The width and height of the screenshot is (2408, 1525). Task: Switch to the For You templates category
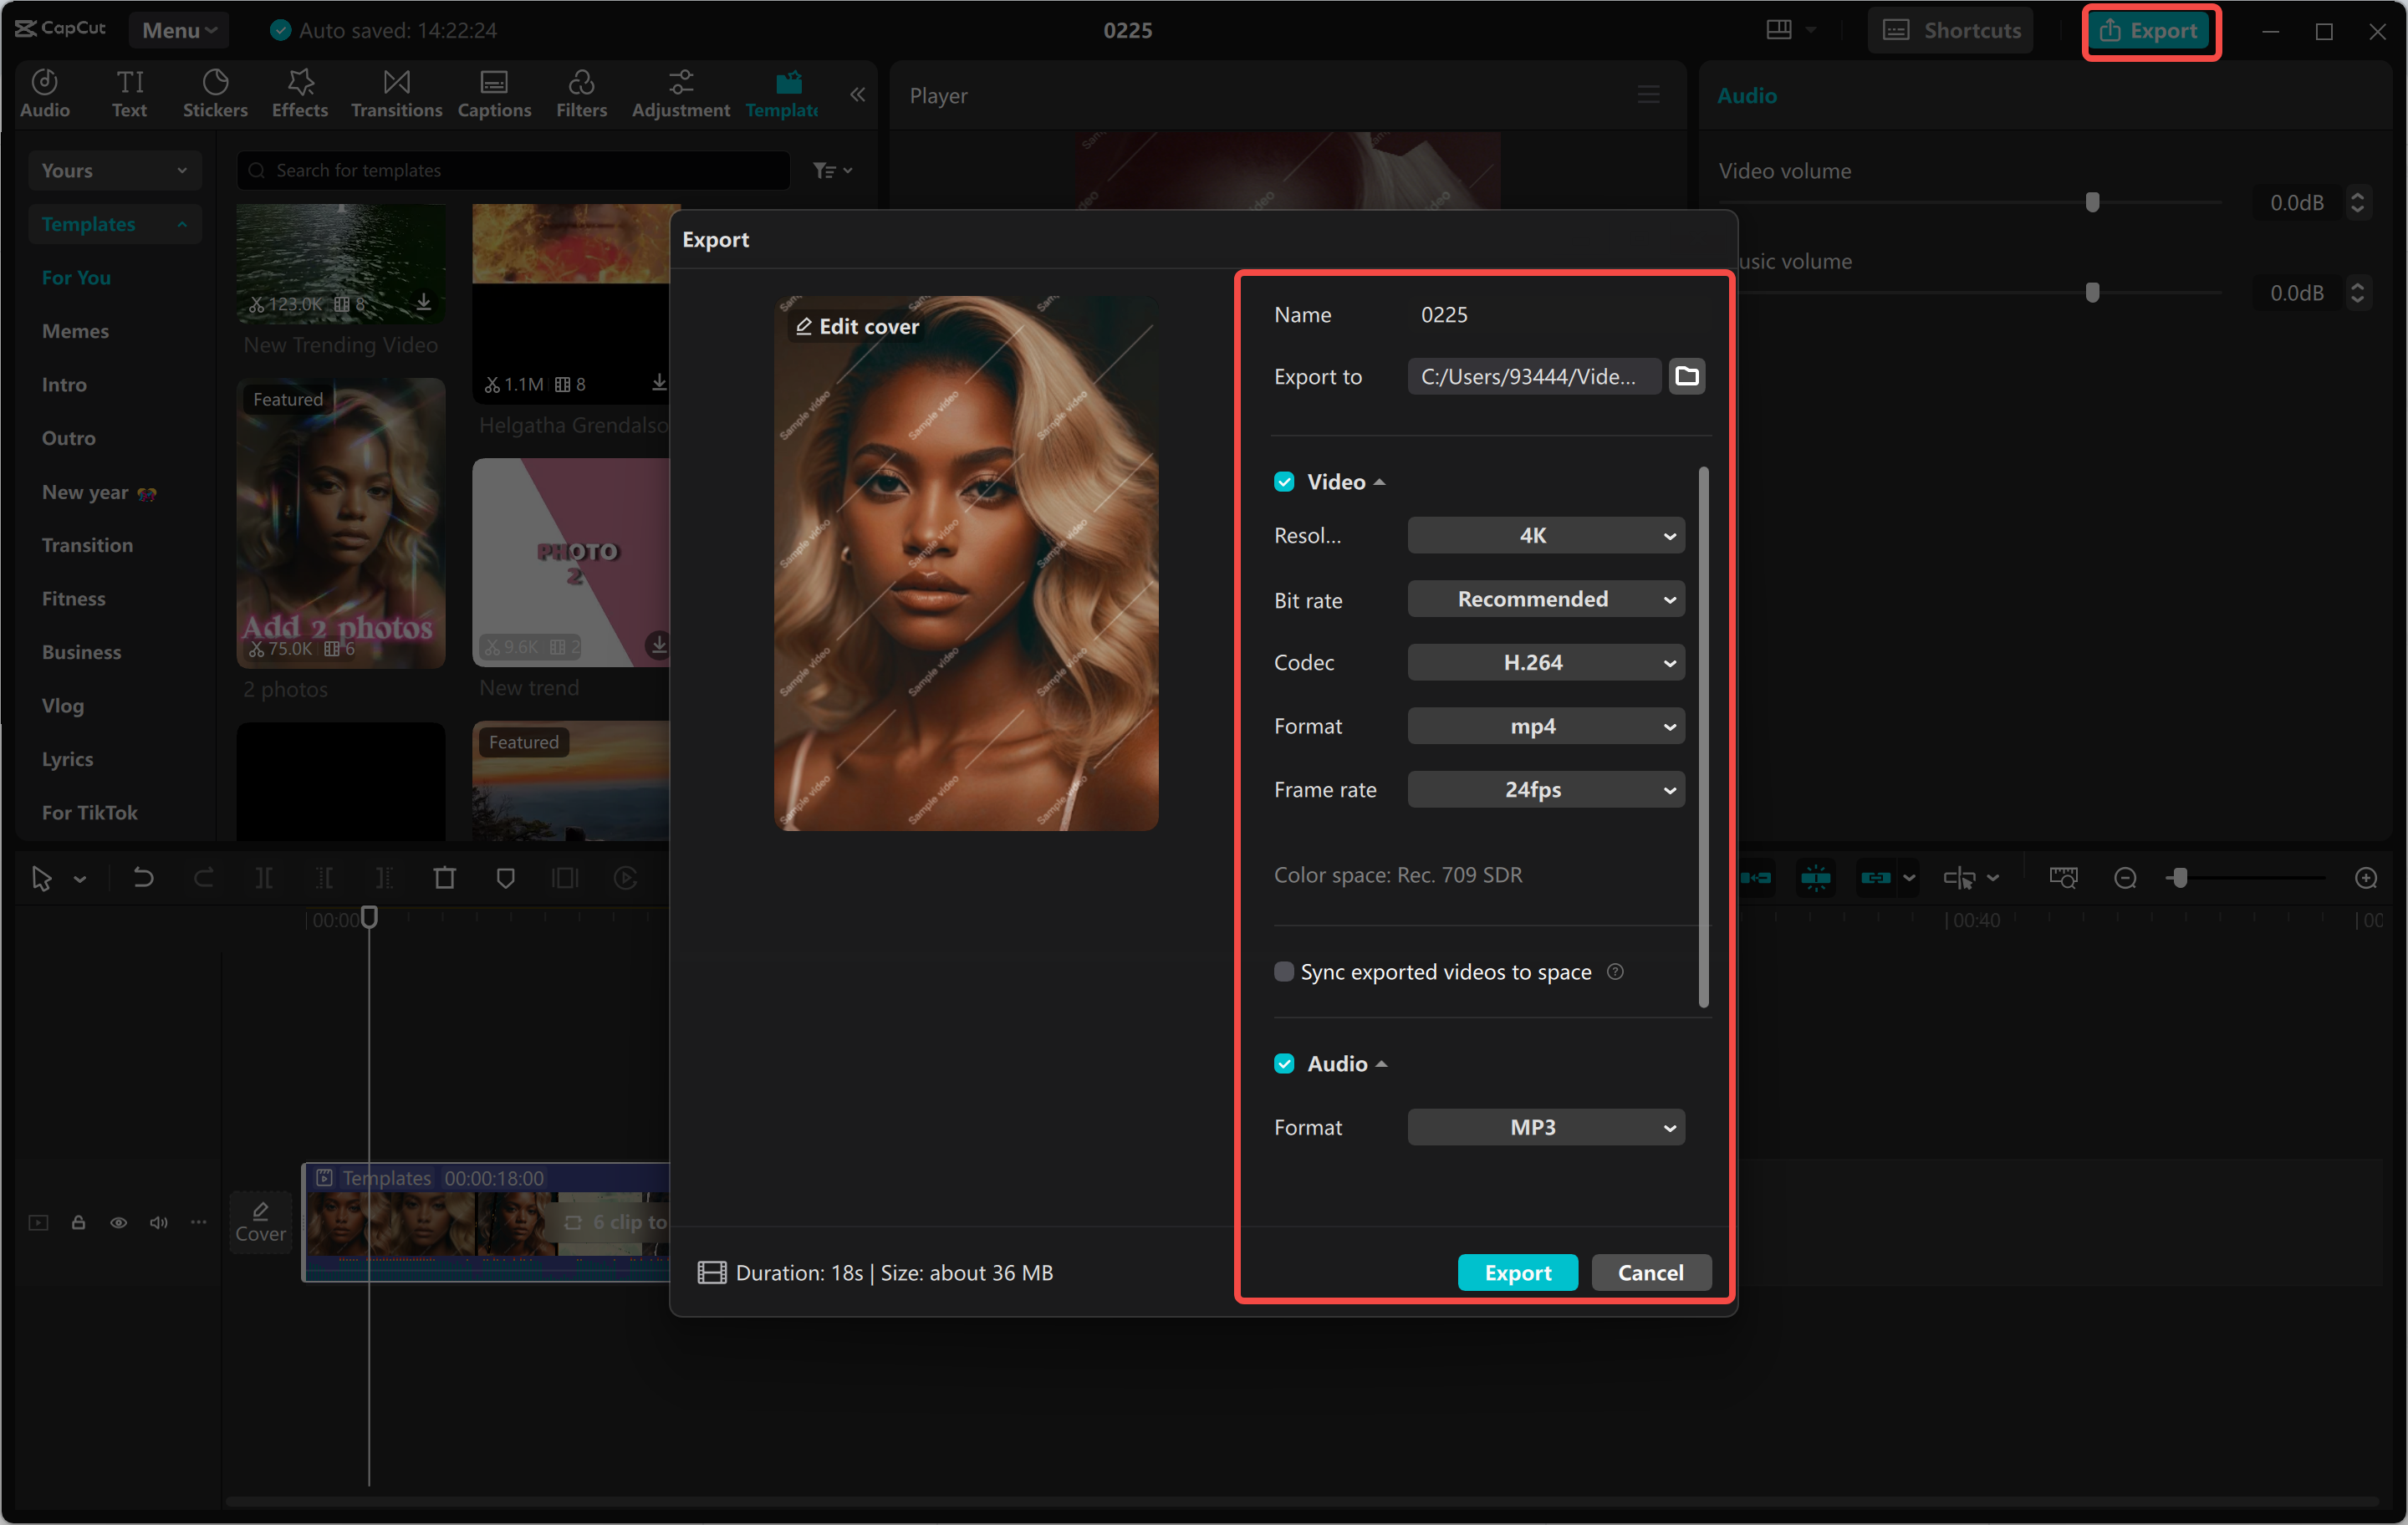(76, 277)
